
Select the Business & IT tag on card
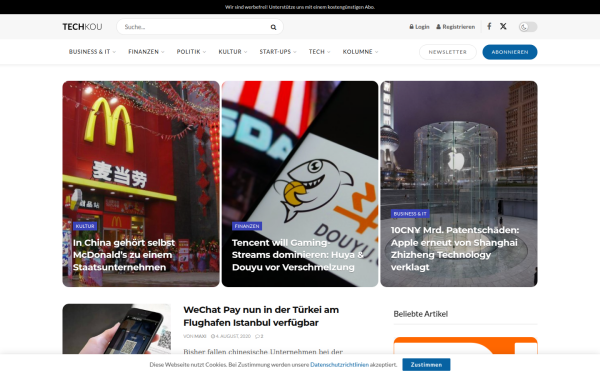410,214
